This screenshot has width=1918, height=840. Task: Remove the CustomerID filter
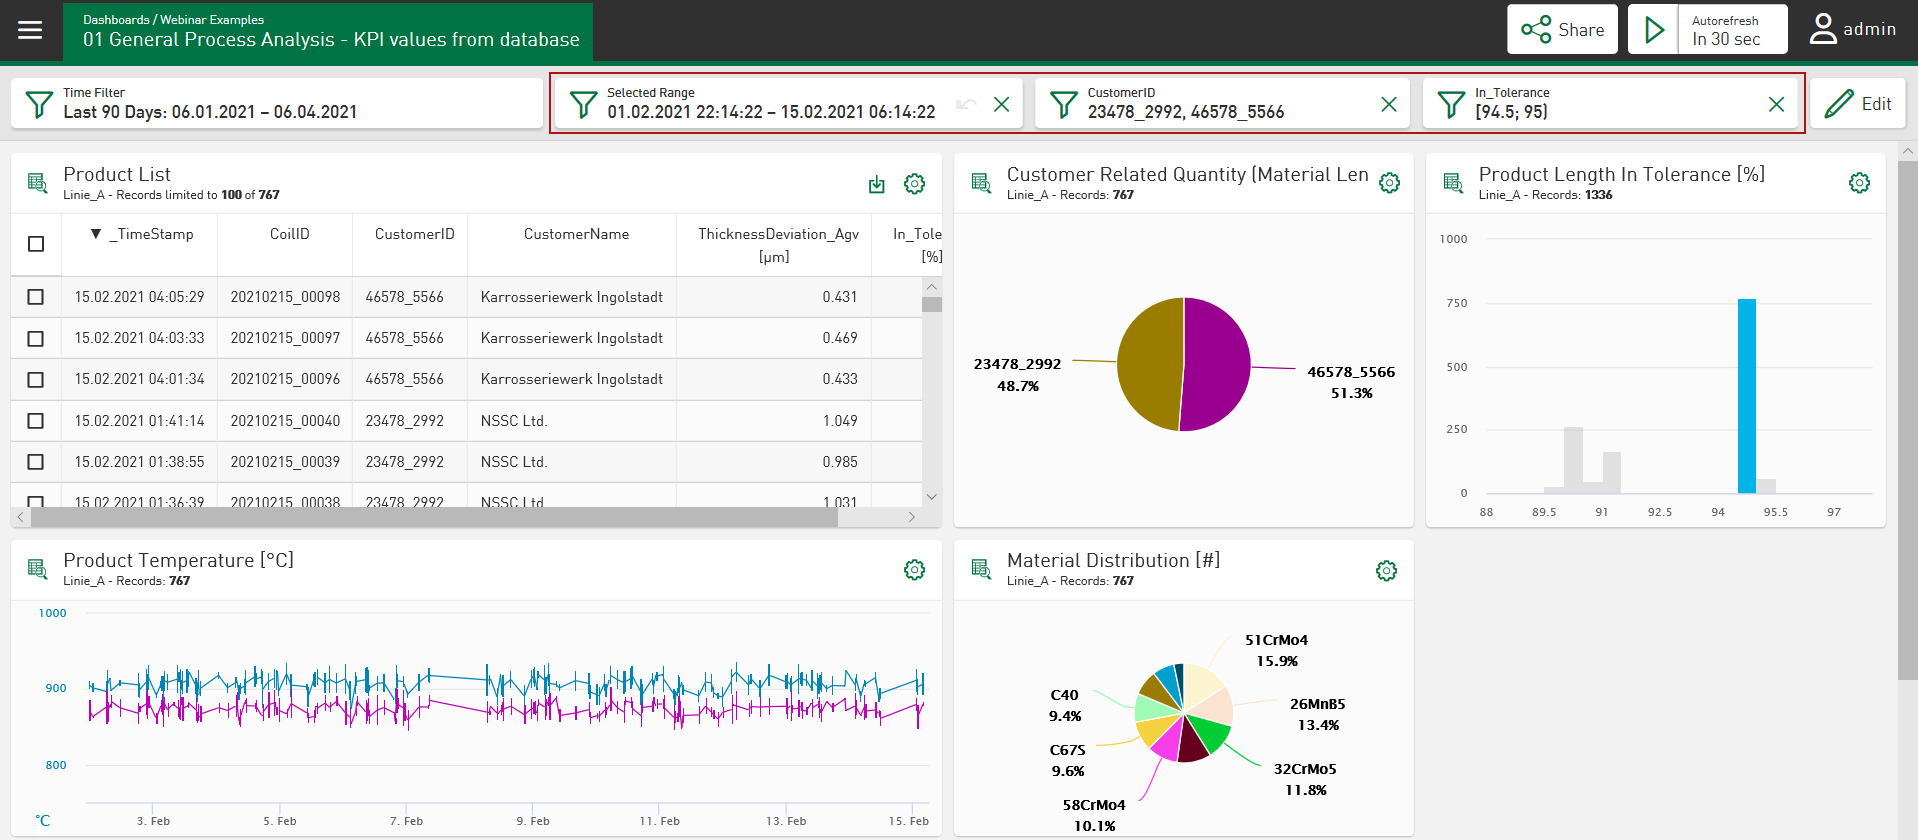pos(1389,104)
